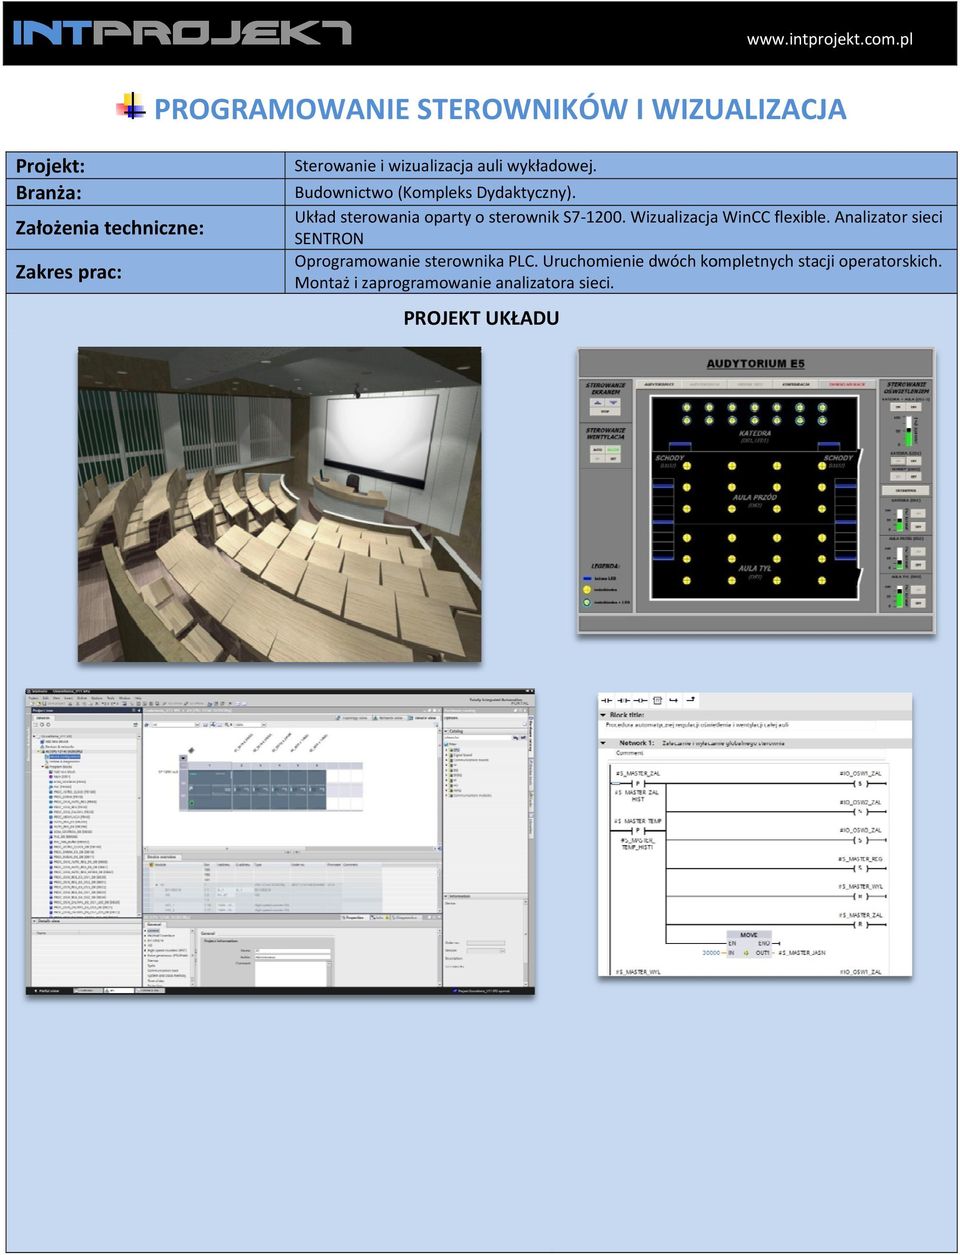
Task: Set ventilation to AUTO mode
Action: 598,449
